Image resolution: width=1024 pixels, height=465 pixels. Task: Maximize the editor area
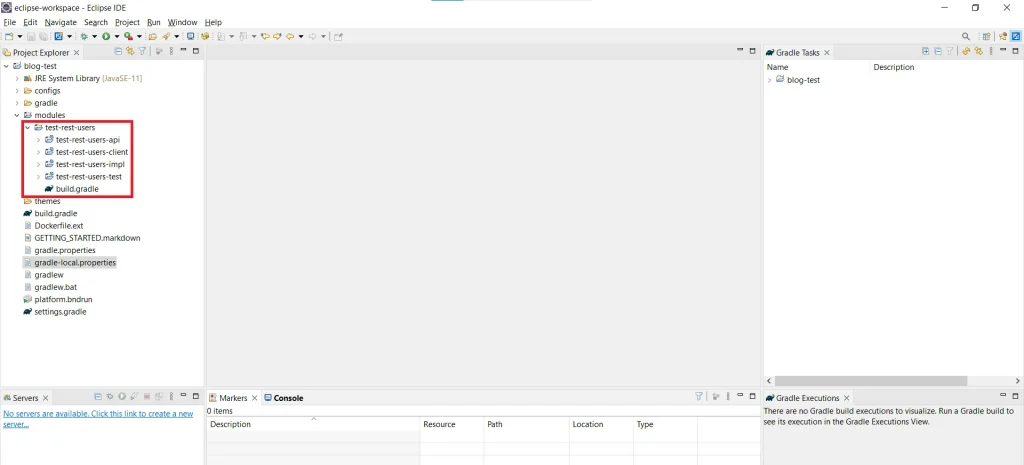[x=752, y=51]
